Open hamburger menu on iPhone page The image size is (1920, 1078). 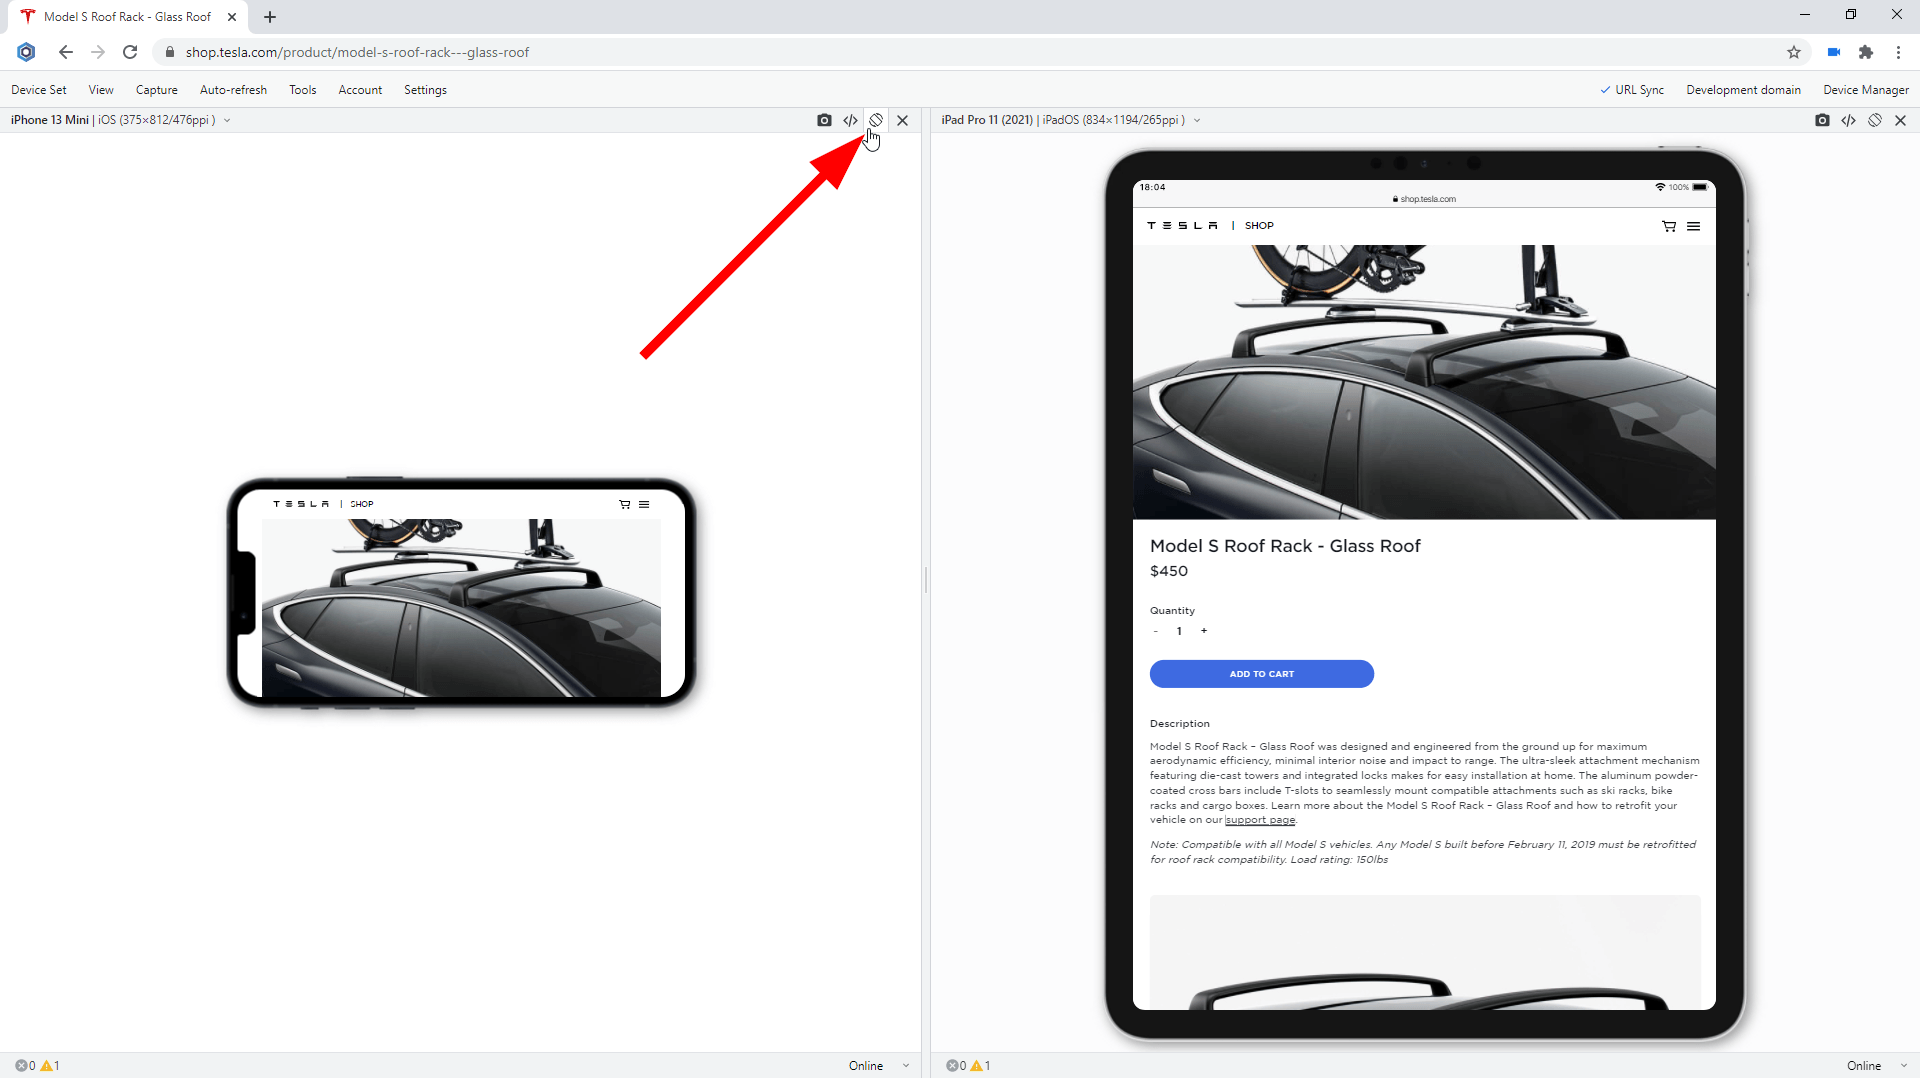(644, 504)
